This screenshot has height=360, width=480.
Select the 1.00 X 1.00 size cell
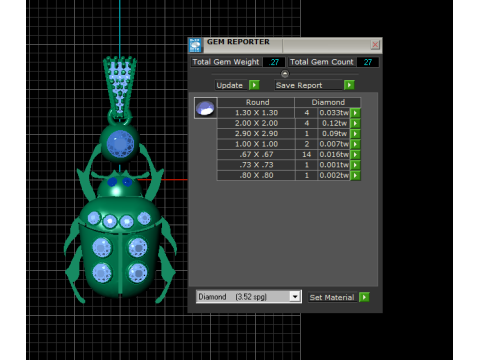(x=256, y=144)
